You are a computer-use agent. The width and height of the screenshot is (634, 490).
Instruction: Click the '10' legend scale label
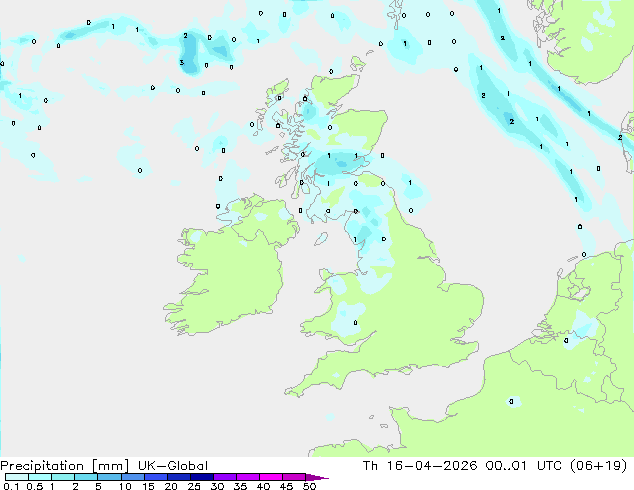click(x=125, y=486)
